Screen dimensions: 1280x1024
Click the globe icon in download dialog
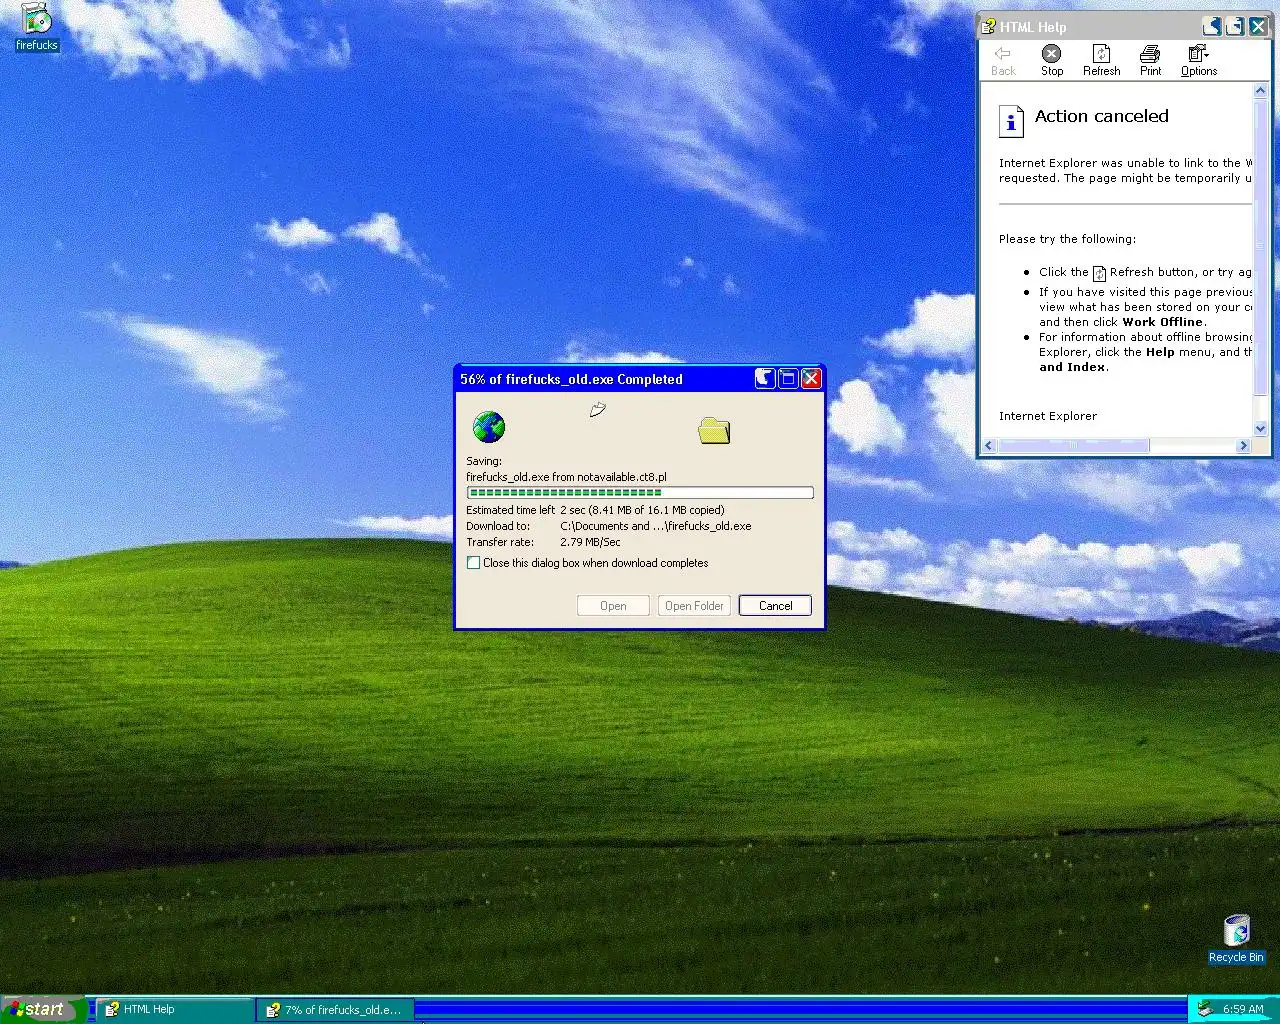coord(489,427)
